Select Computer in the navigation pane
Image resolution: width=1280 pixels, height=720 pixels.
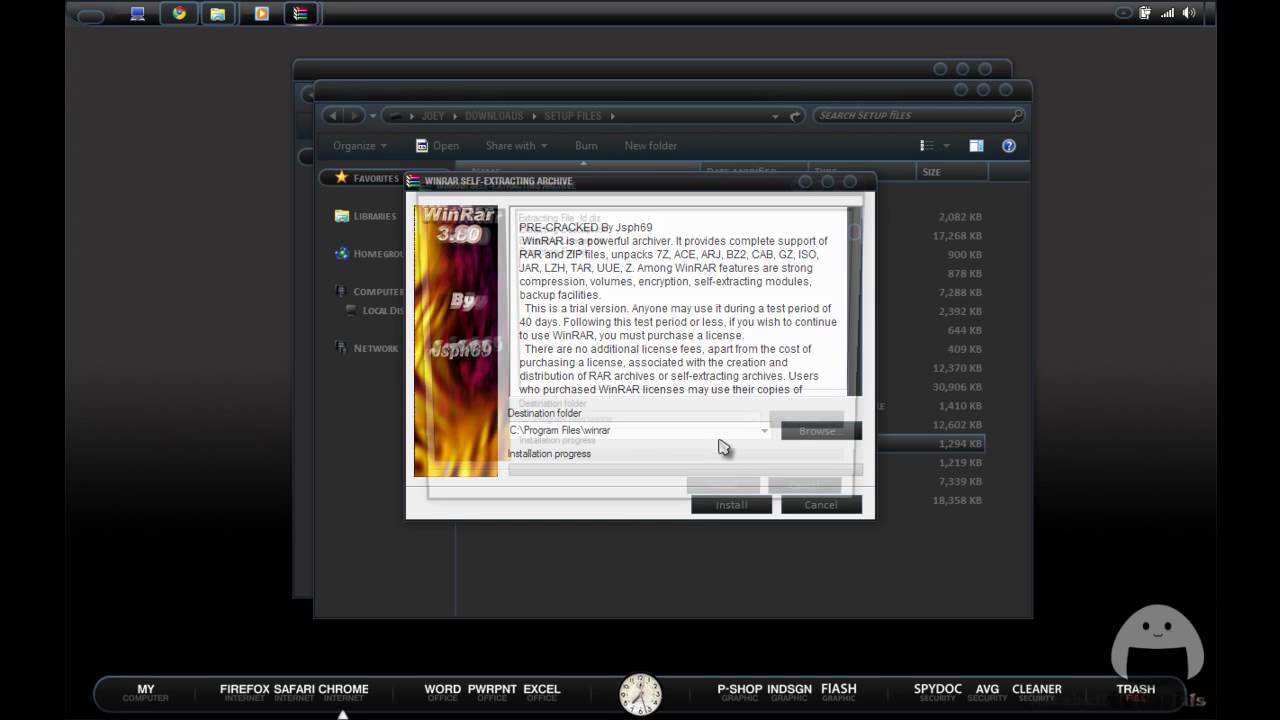[x=369, y=292]
